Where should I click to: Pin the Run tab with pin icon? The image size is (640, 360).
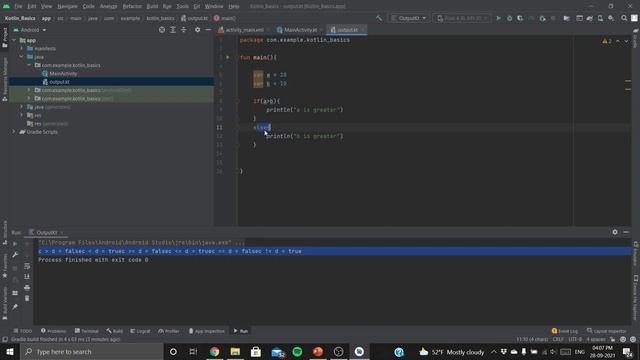pos(15,307)
